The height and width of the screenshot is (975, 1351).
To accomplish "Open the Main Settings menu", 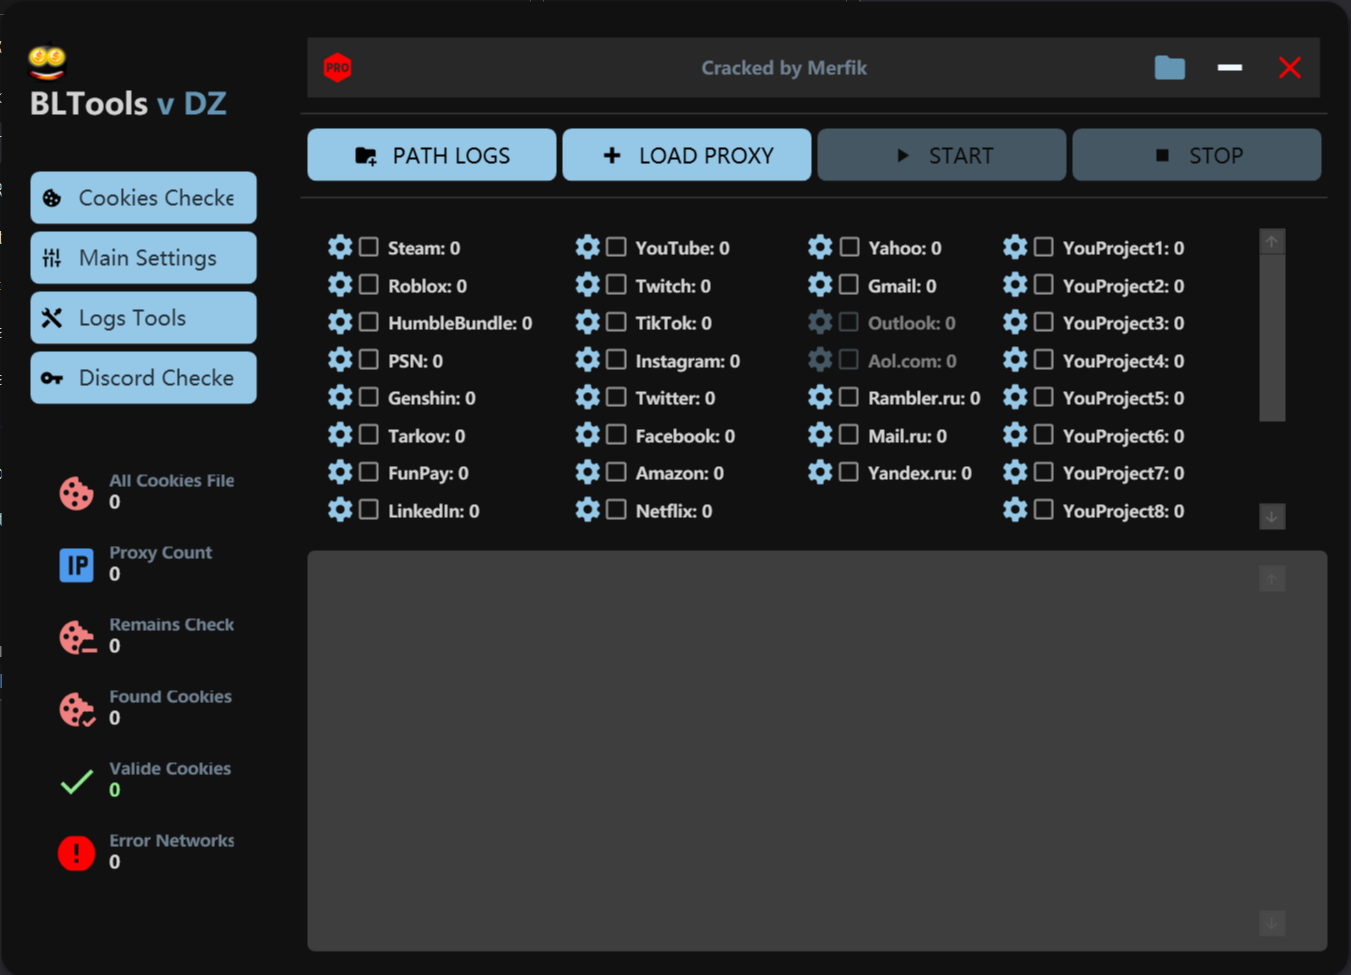I will [x=143, y=258].
